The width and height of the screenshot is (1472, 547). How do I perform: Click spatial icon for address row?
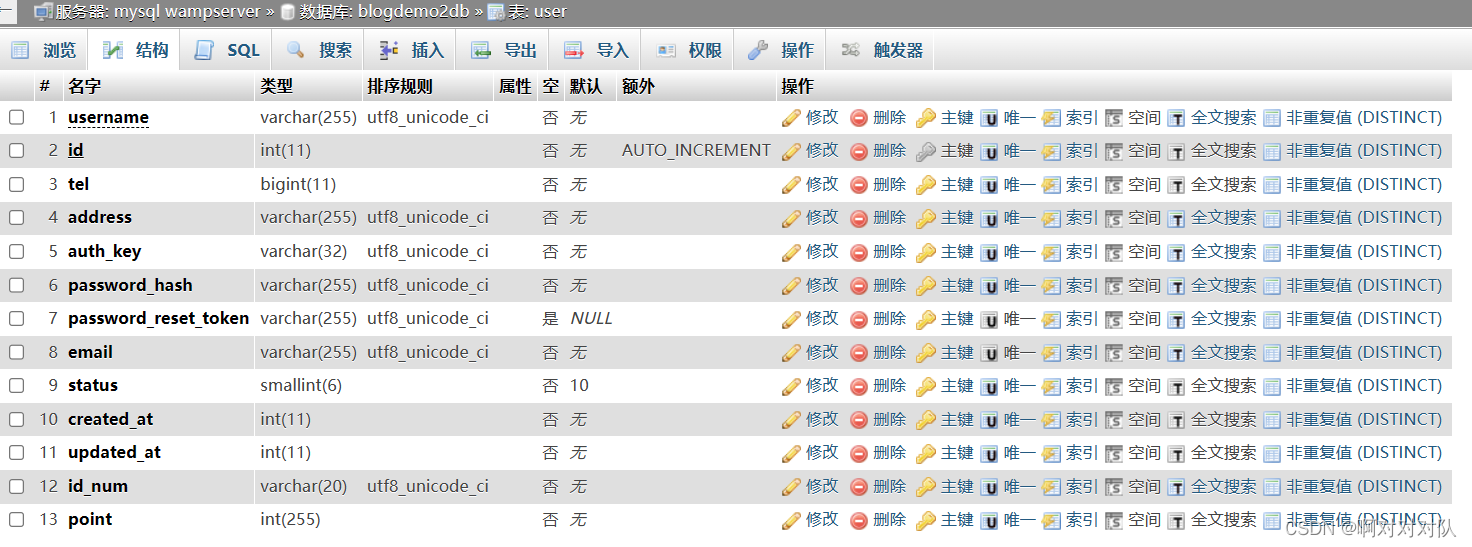point(1114,219)
